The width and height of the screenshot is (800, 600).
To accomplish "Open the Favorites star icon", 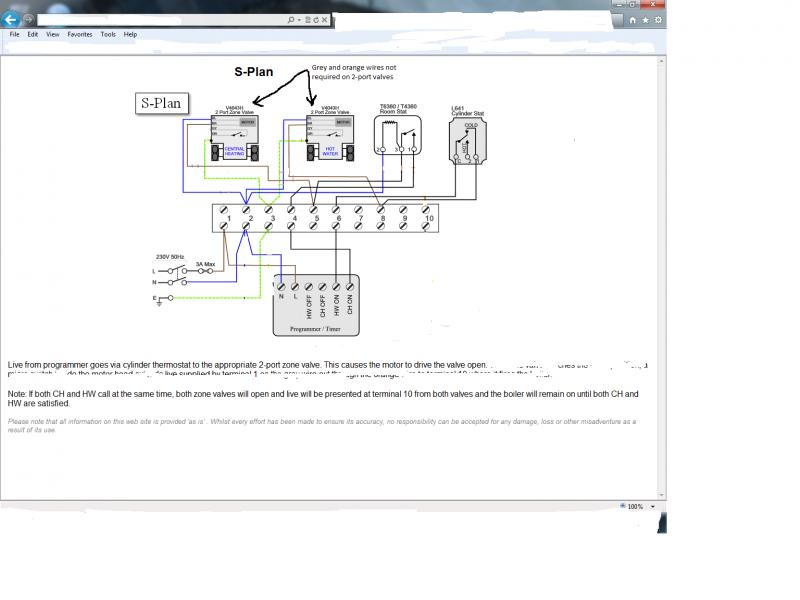I will [646, 19].
